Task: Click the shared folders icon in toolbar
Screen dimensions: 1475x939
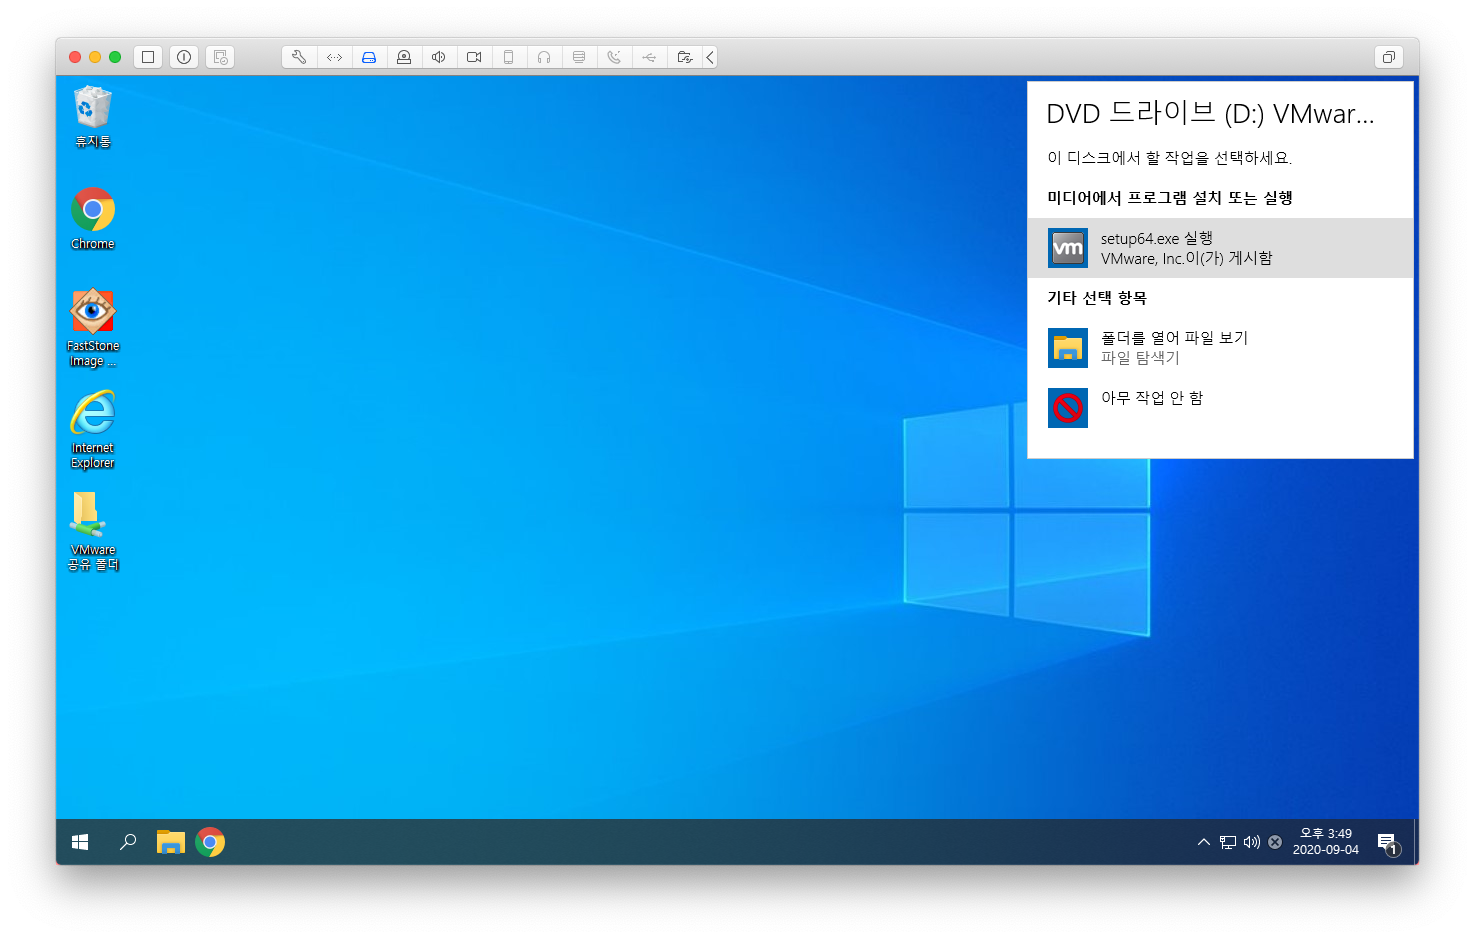Action: point(685,57)
